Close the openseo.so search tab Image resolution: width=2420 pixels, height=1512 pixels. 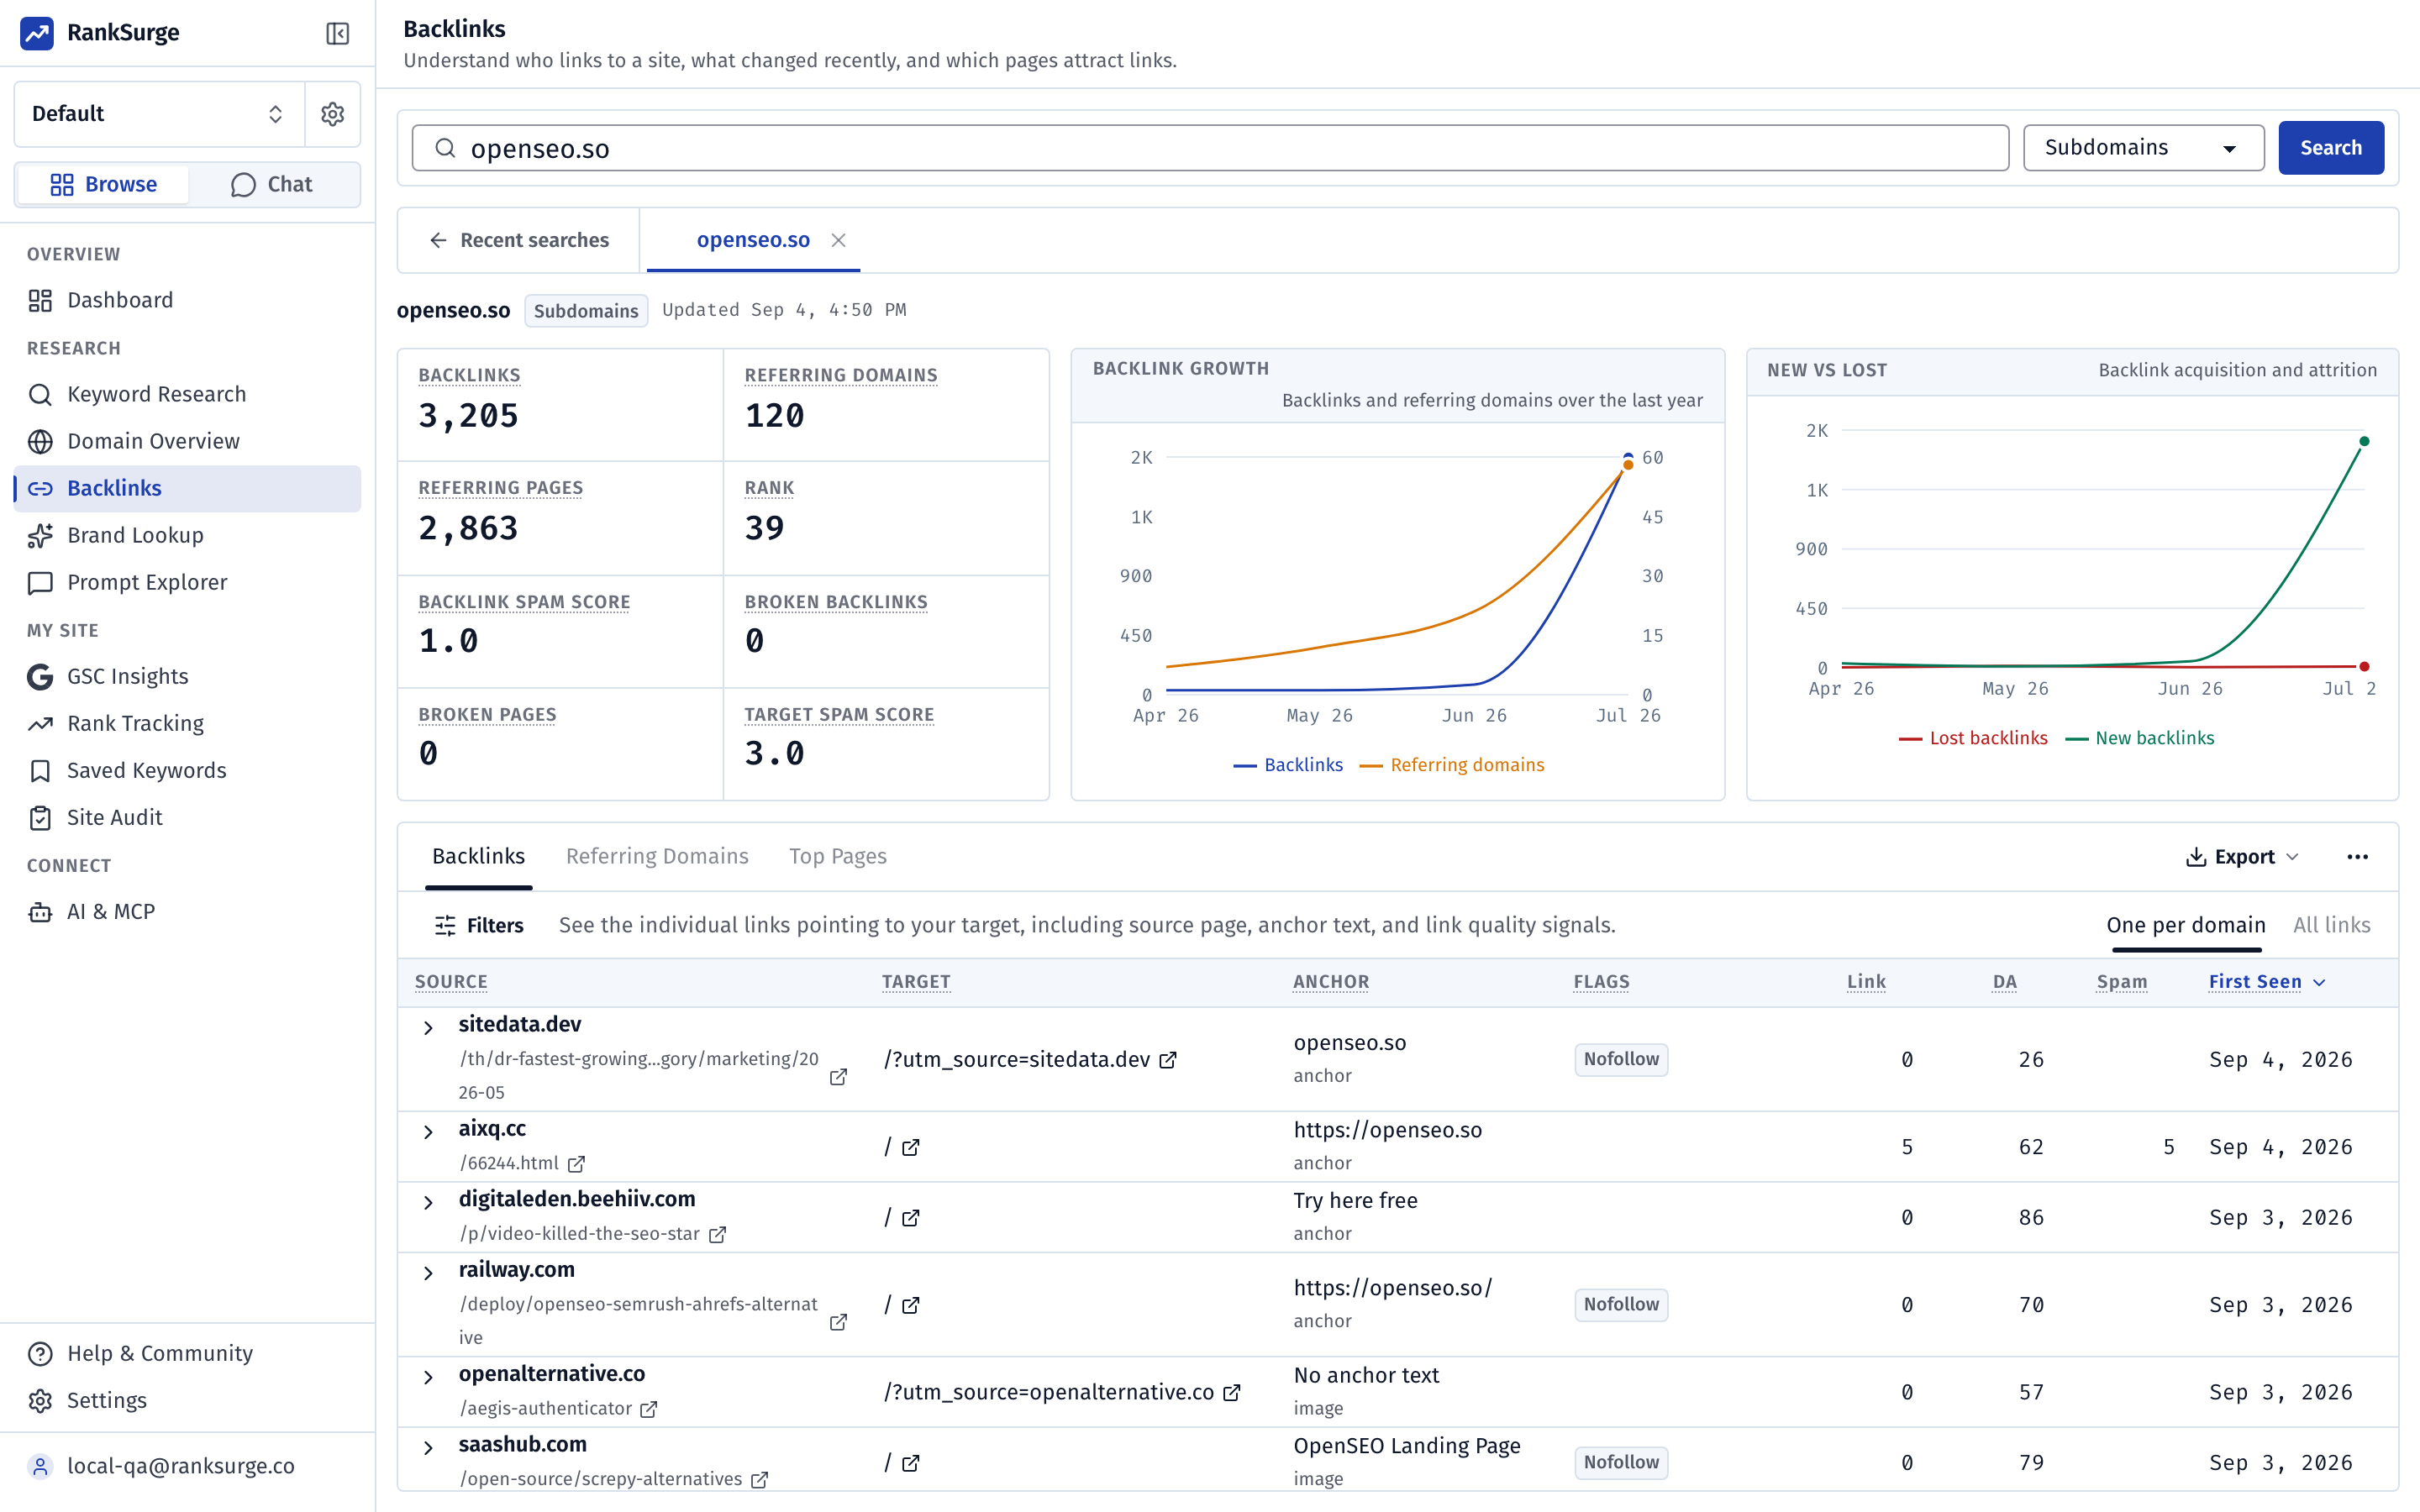(839, 240)
